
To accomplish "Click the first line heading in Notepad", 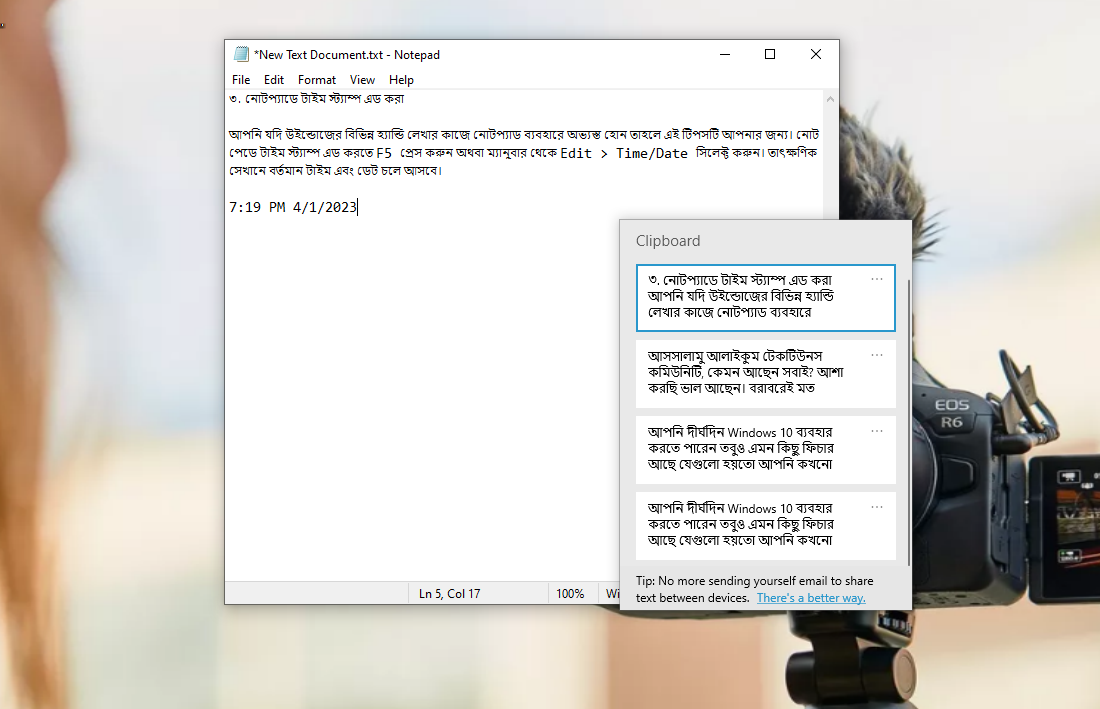I will point(316,99).
